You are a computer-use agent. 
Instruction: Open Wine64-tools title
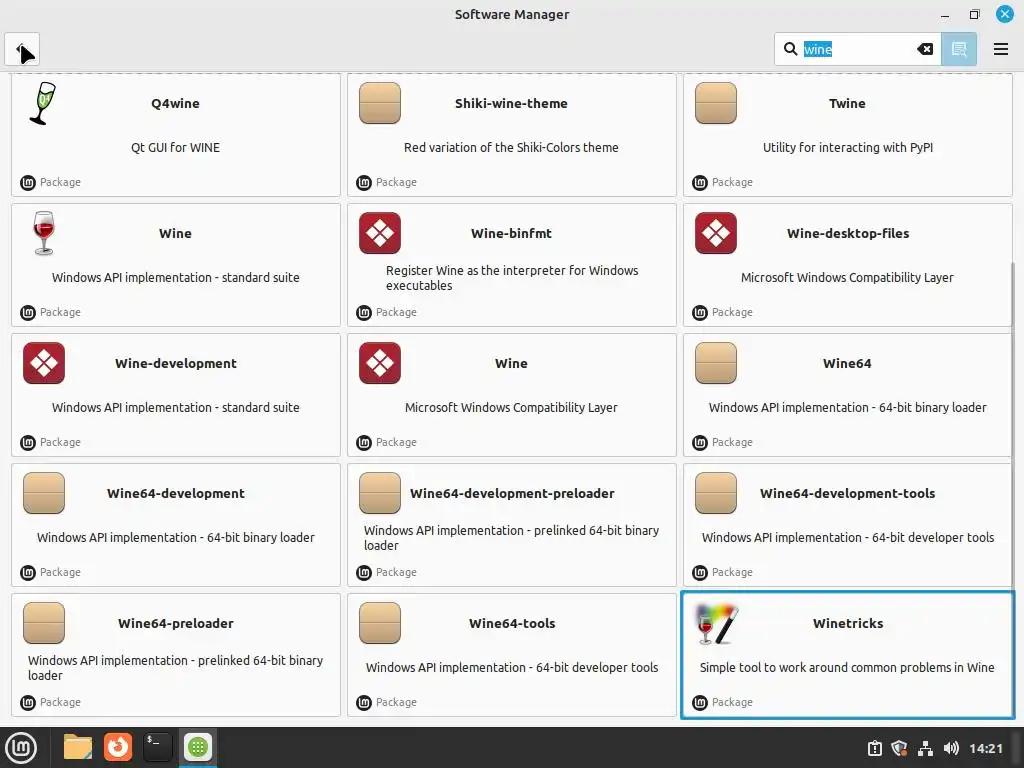pyautogui.click(x=512, y=623)
